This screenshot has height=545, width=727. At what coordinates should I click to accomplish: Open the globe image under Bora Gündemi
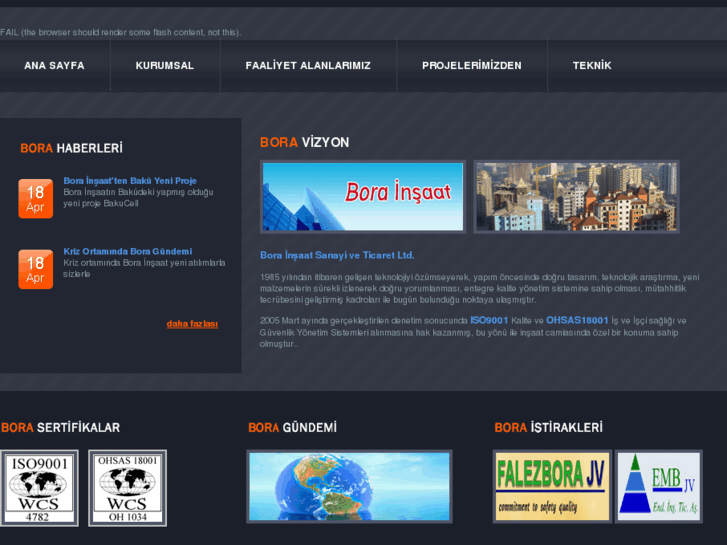point(349,487)
